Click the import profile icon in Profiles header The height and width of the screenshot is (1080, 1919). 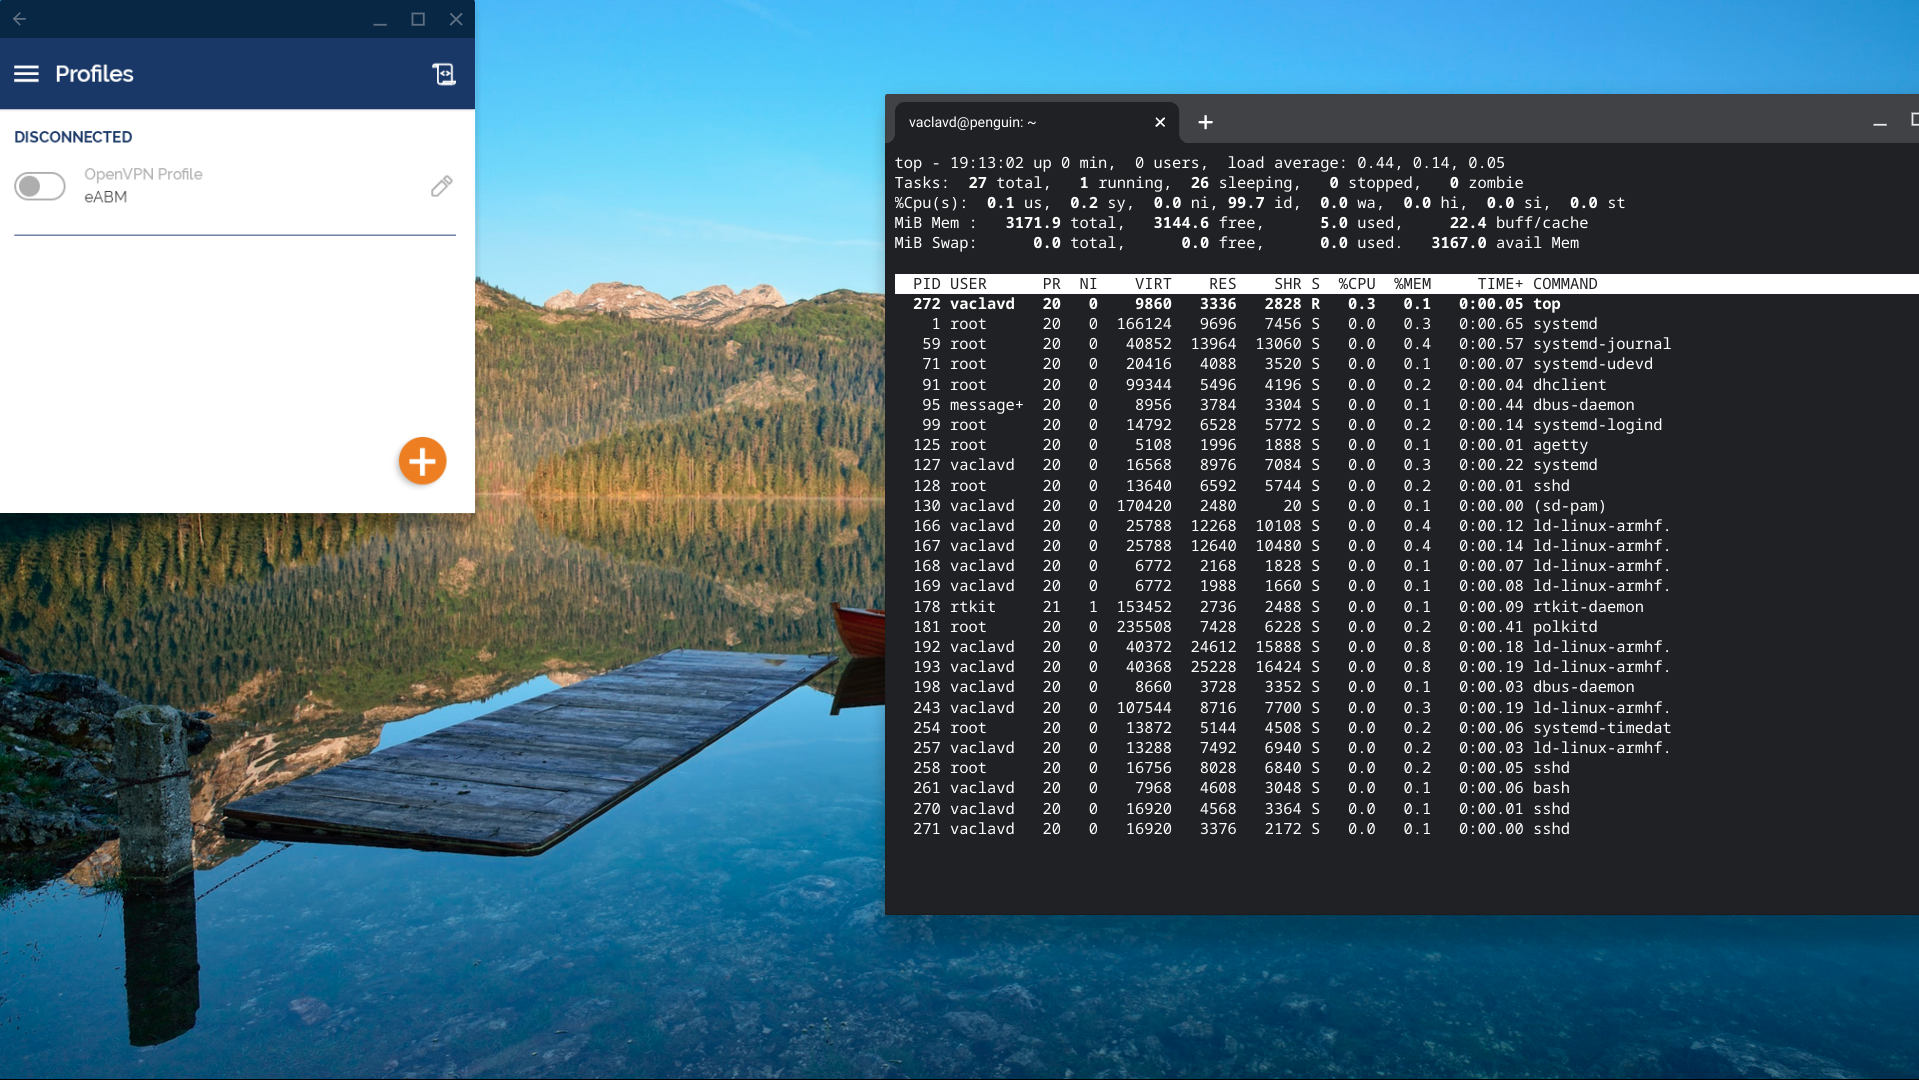(444, 74)
